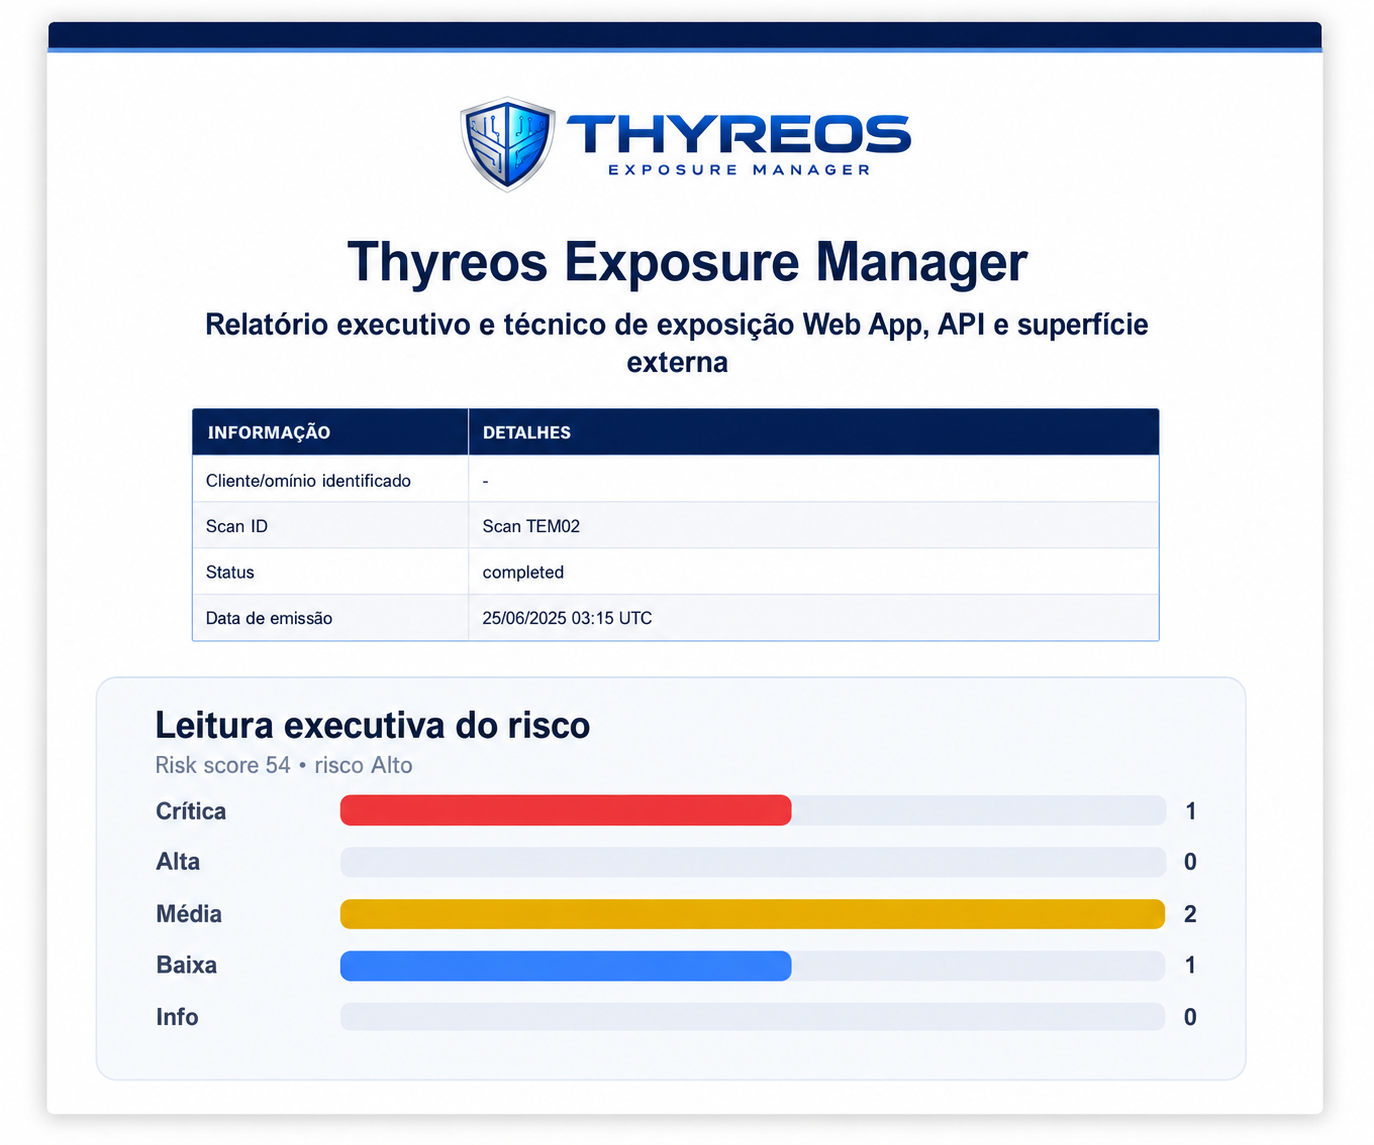The height and width of the screenshot is (1145, 1374).
Task: Click the 'Baixa' severity label
Action: [x=186, y=965]
